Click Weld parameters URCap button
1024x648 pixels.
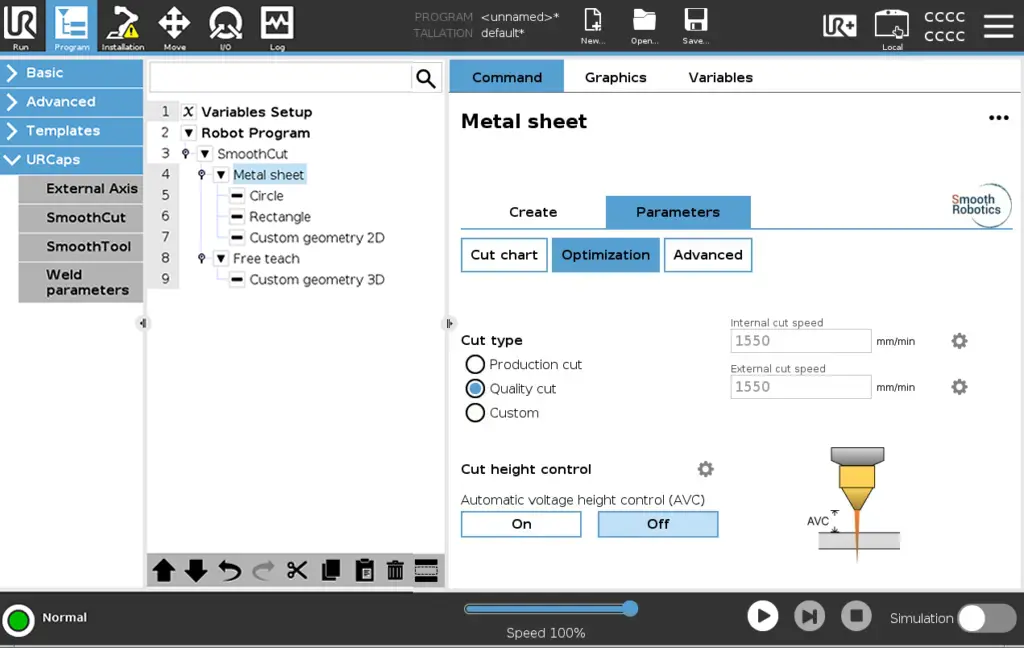(81, 282)
